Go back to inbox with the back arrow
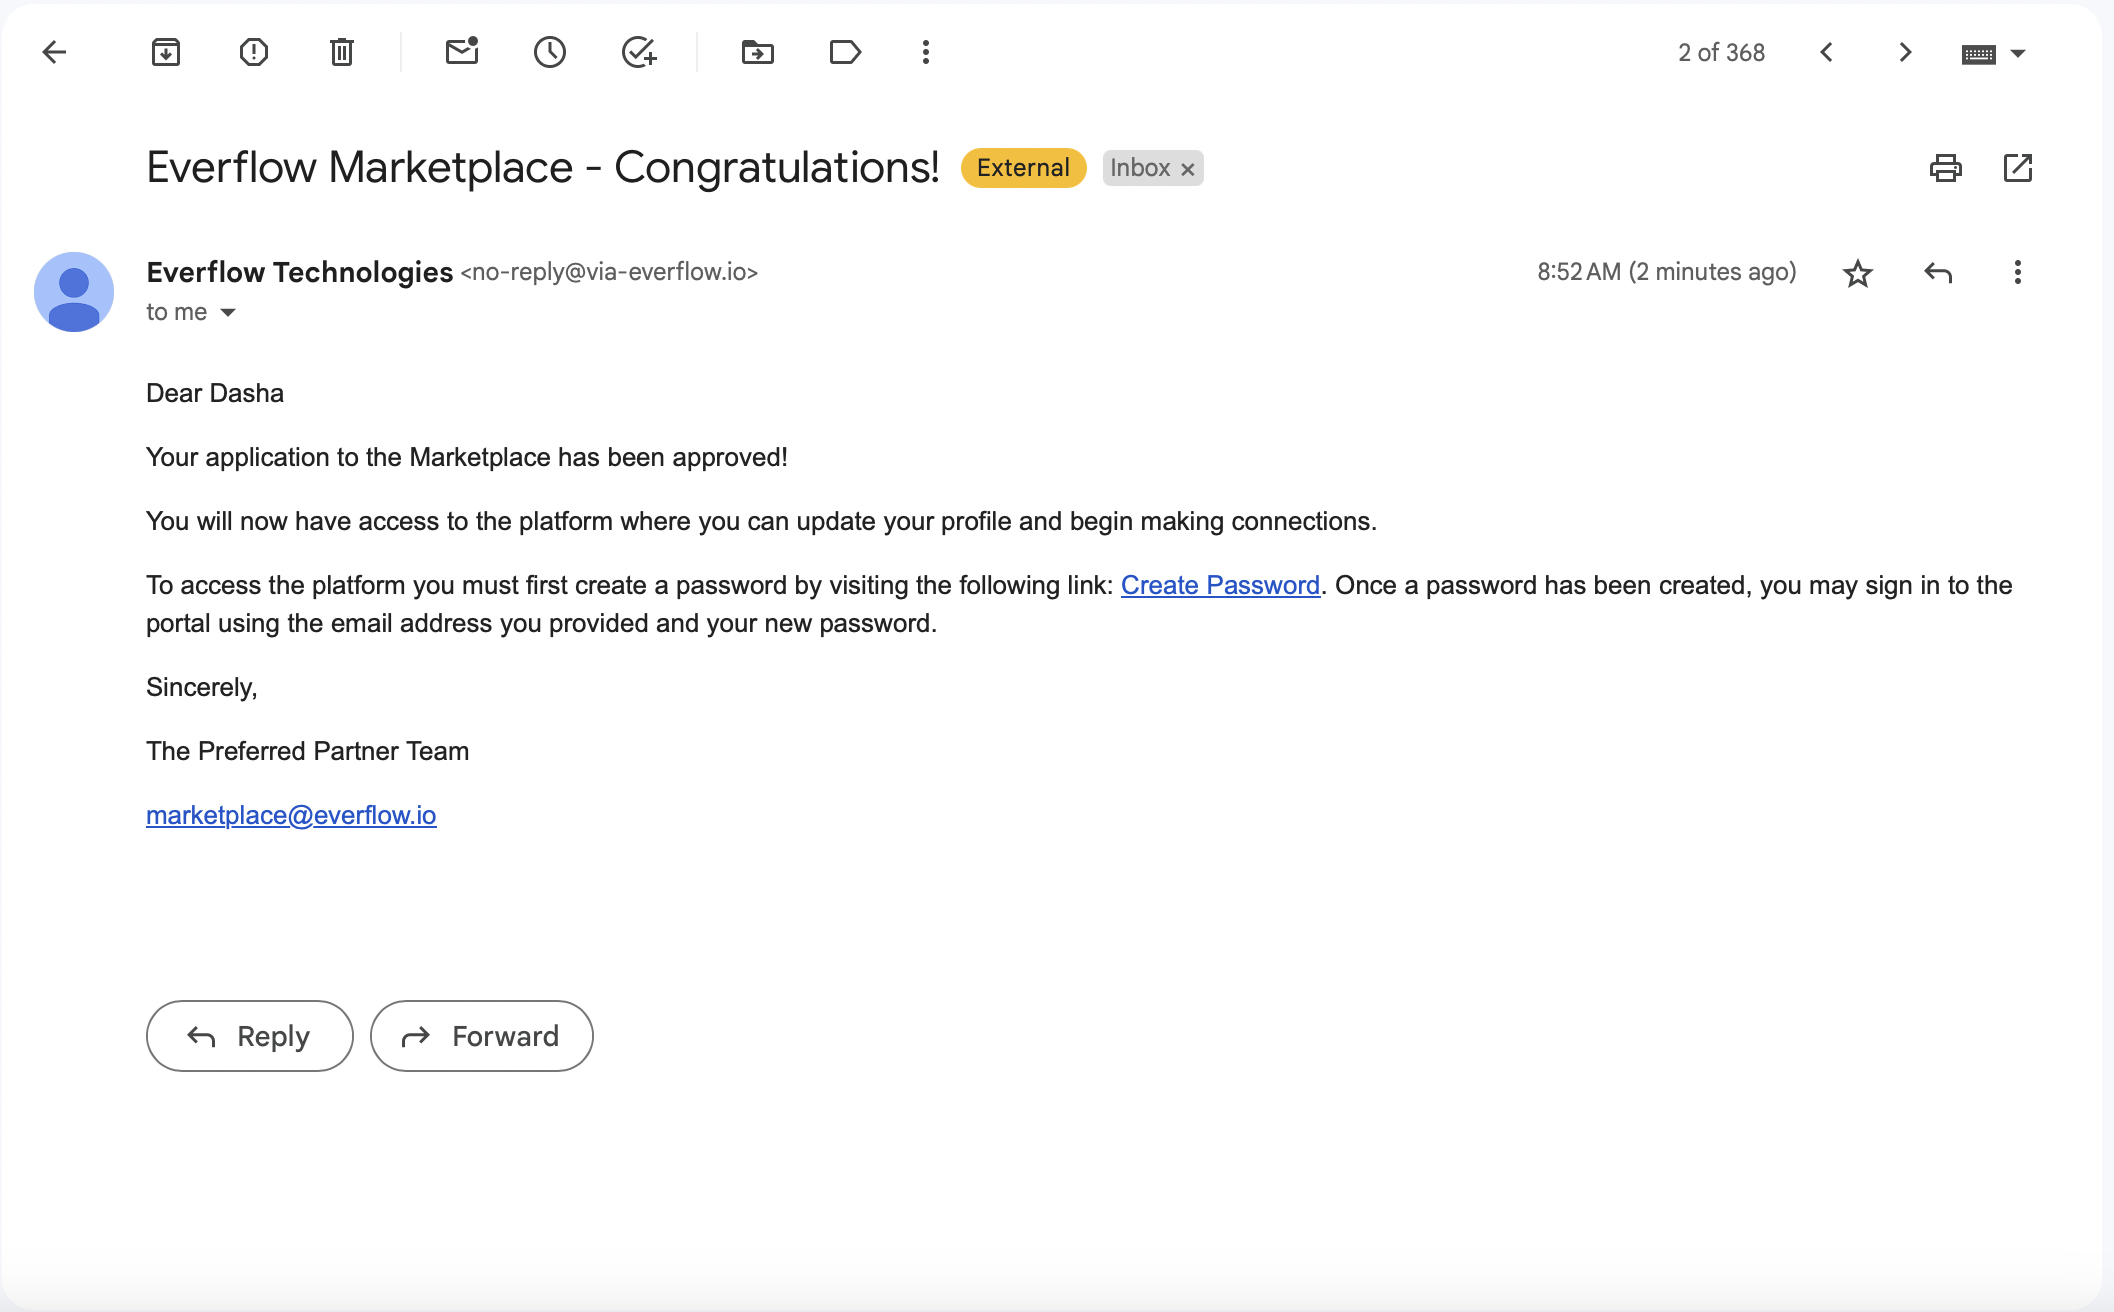2114x1312 pixels. click(54, 52)
